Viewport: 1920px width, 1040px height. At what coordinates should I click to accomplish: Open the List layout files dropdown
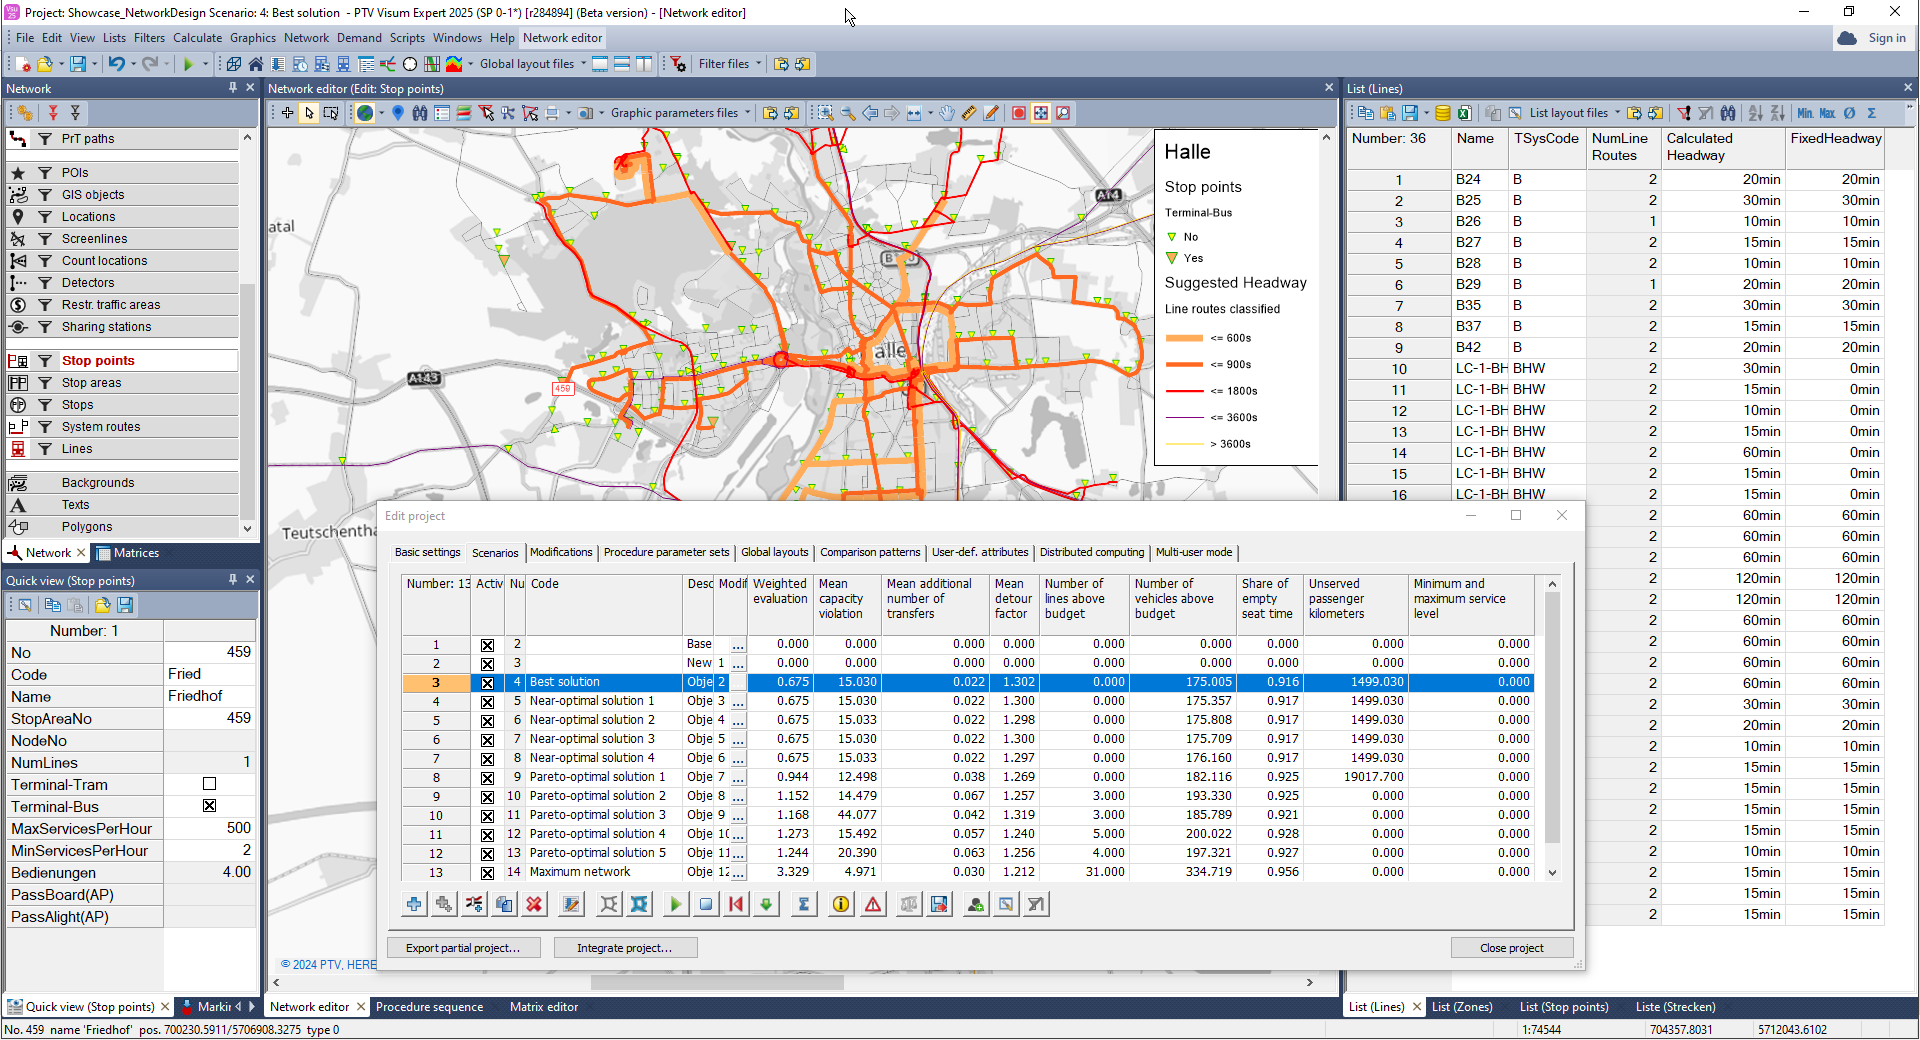pyautogui.click(x=1617, y=113)
